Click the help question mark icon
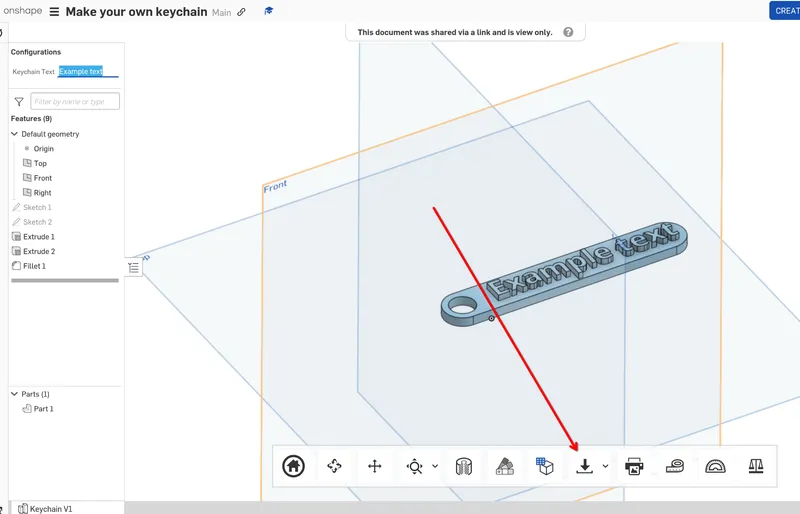Image resolution: width=800 pixels, height=514 pixels. coord(568,32)
